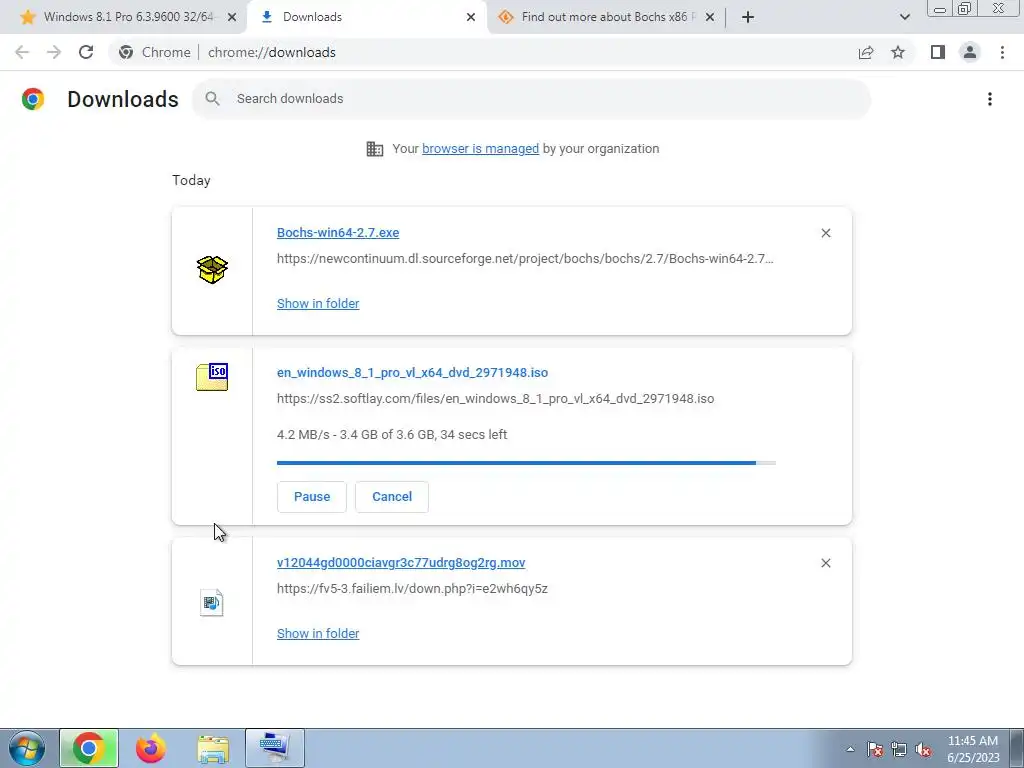
Task: Open the Downloads page more actions menu
Action: pos(990,99)
